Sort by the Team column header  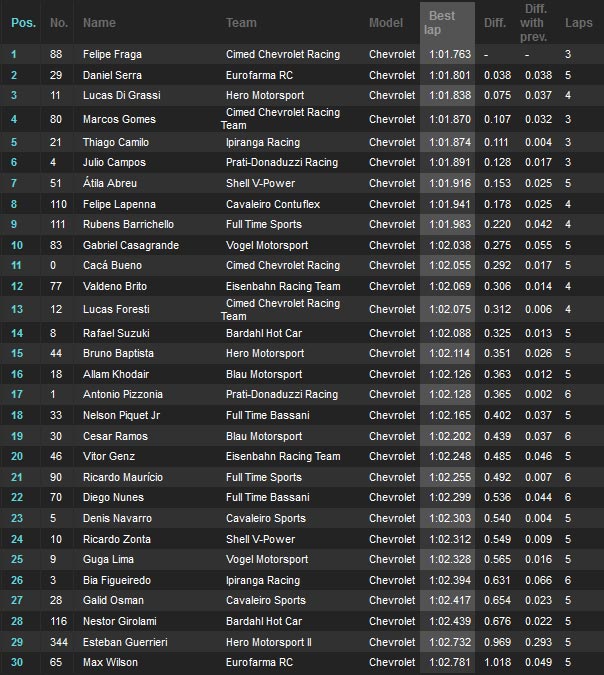pos(241,23)
